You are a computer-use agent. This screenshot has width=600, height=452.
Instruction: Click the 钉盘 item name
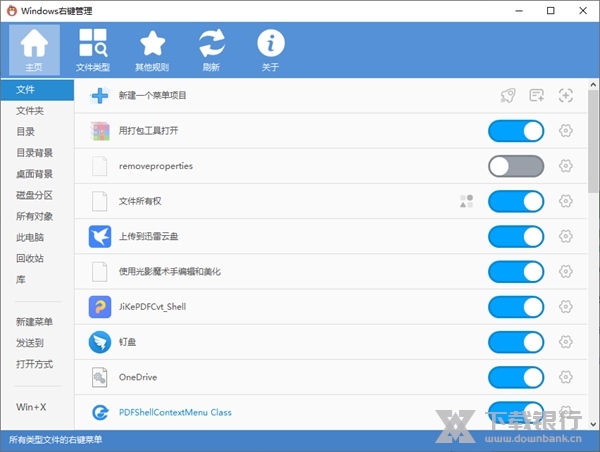[x=127, y=342]
